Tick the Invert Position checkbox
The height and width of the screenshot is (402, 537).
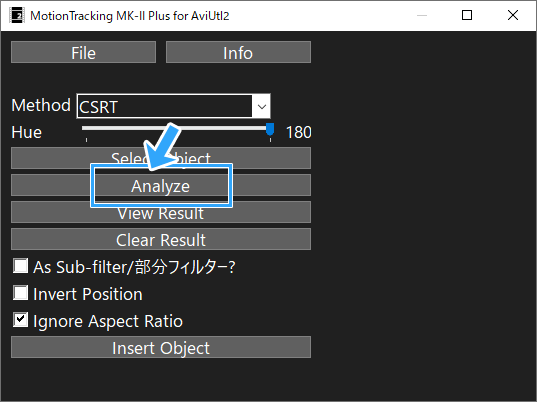[21, 293]
